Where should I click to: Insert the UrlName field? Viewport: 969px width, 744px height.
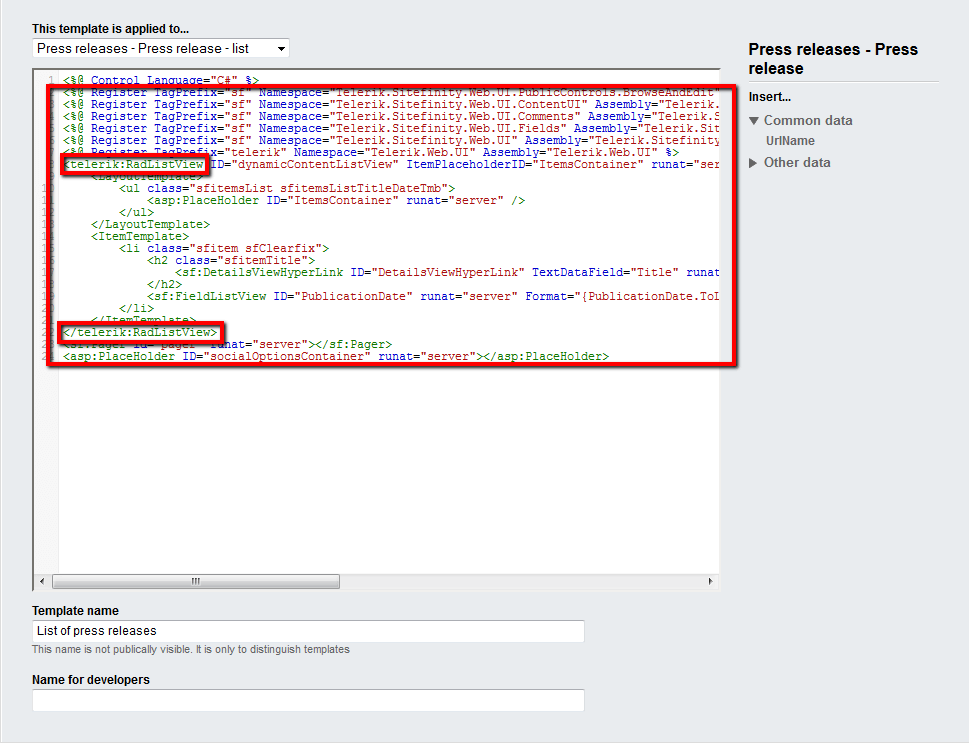tap(790, 141)
